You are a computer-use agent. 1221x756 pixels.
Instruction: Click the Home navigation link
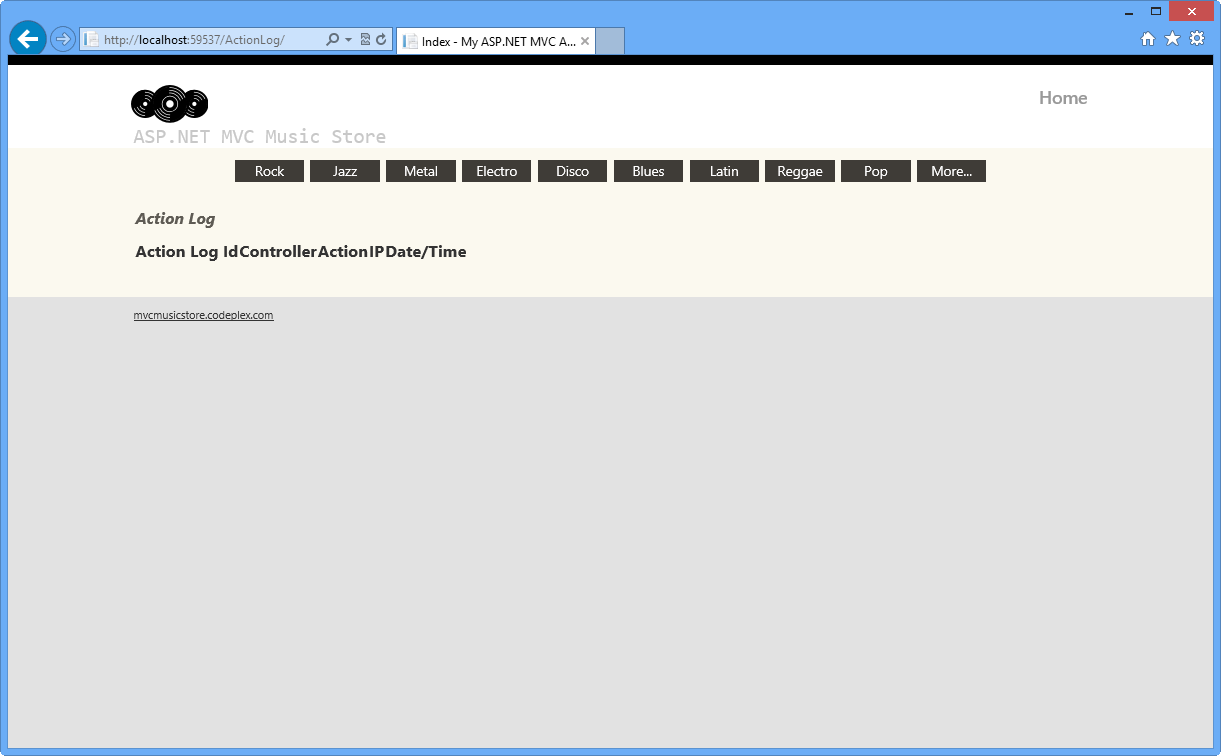[1063, 98]
